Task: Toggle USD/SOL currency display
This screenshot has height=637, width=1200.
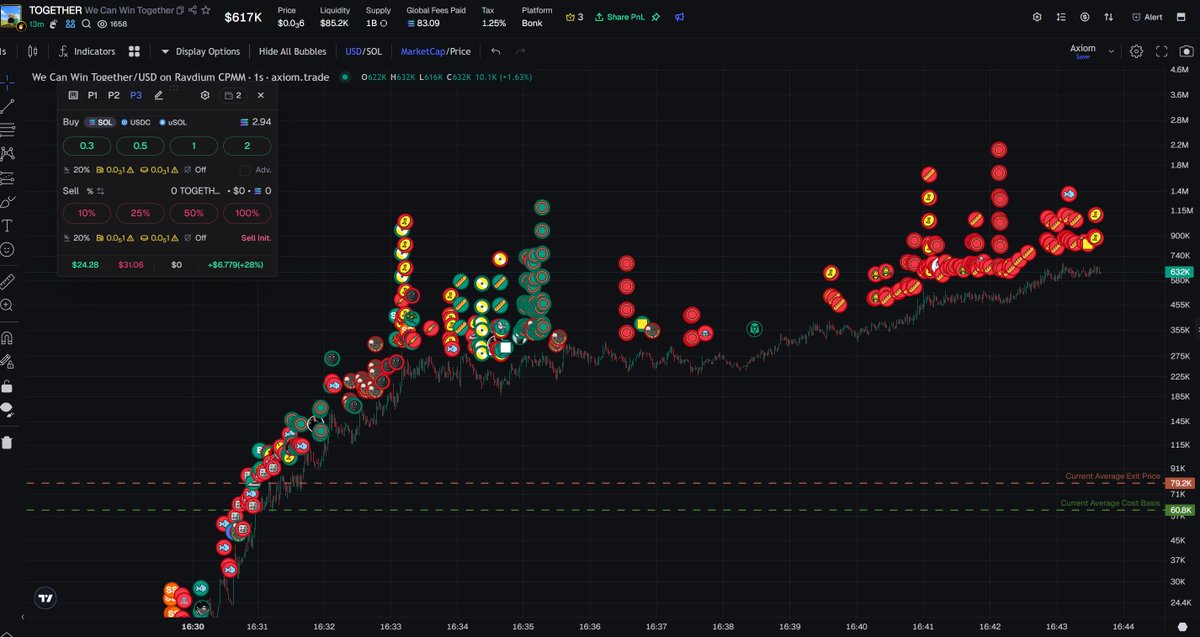Action: click(363, 51)
